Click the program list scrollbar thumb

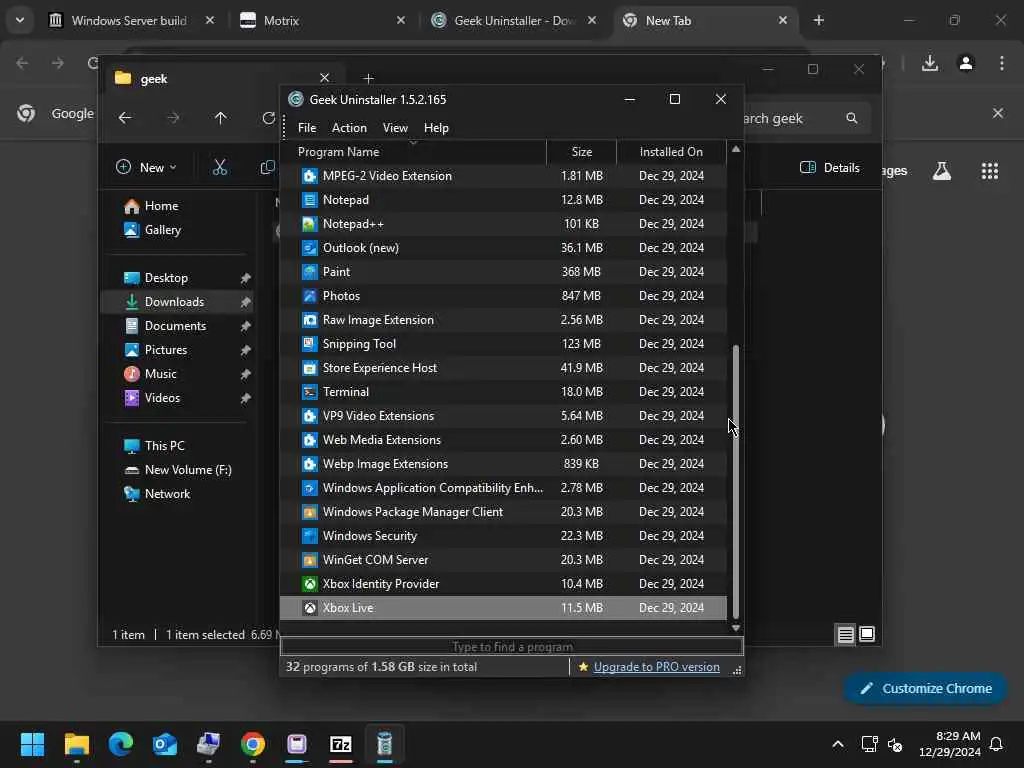[x=736, y=481]
